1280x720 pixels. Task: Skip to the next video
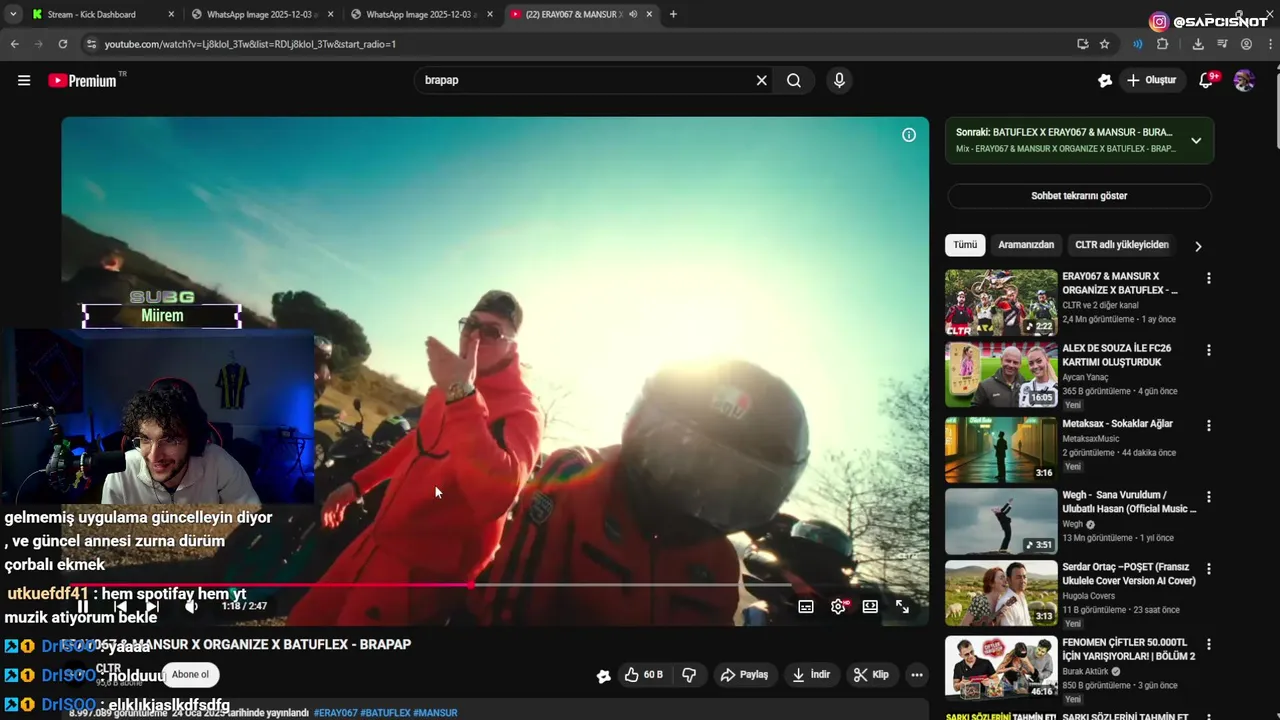152,606
